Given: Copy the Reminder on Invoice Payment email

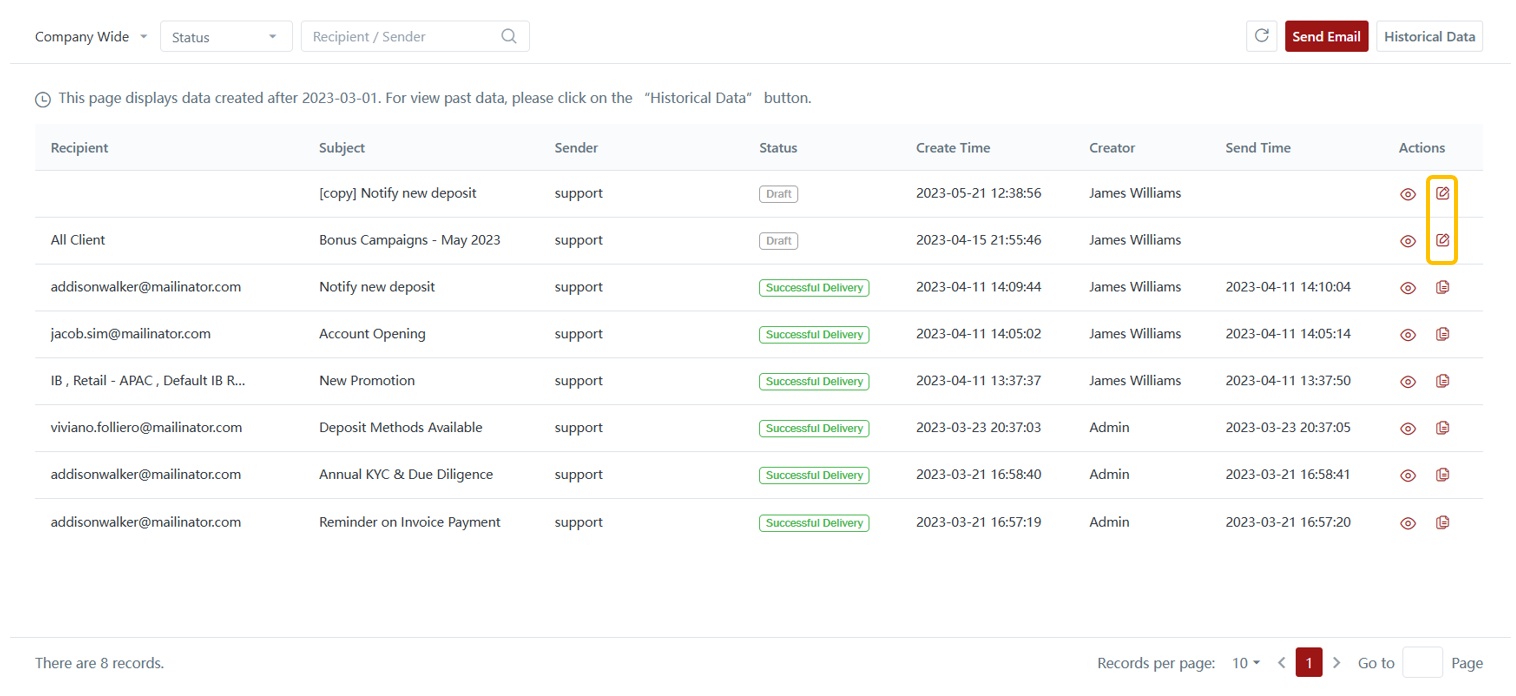Looking at the screenshot, I should tap(1442, 522).
